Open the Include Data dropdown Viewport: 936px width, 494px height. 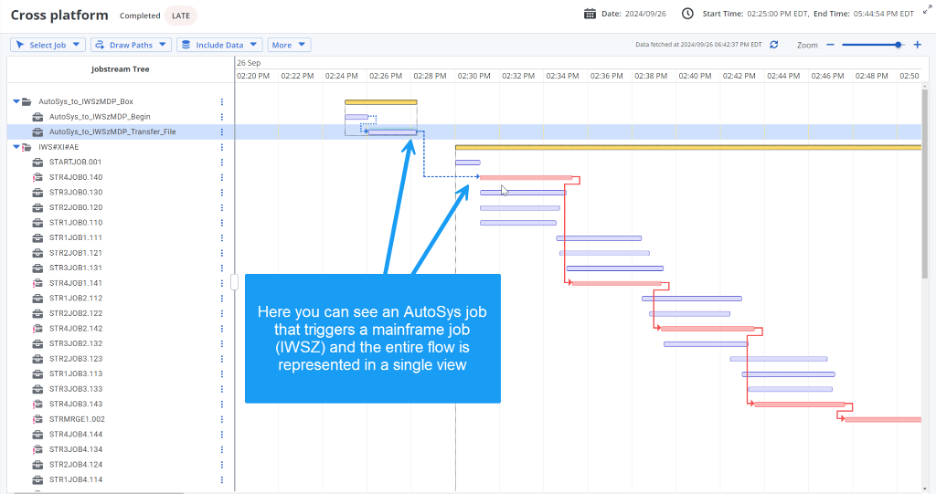click(220, 45)
